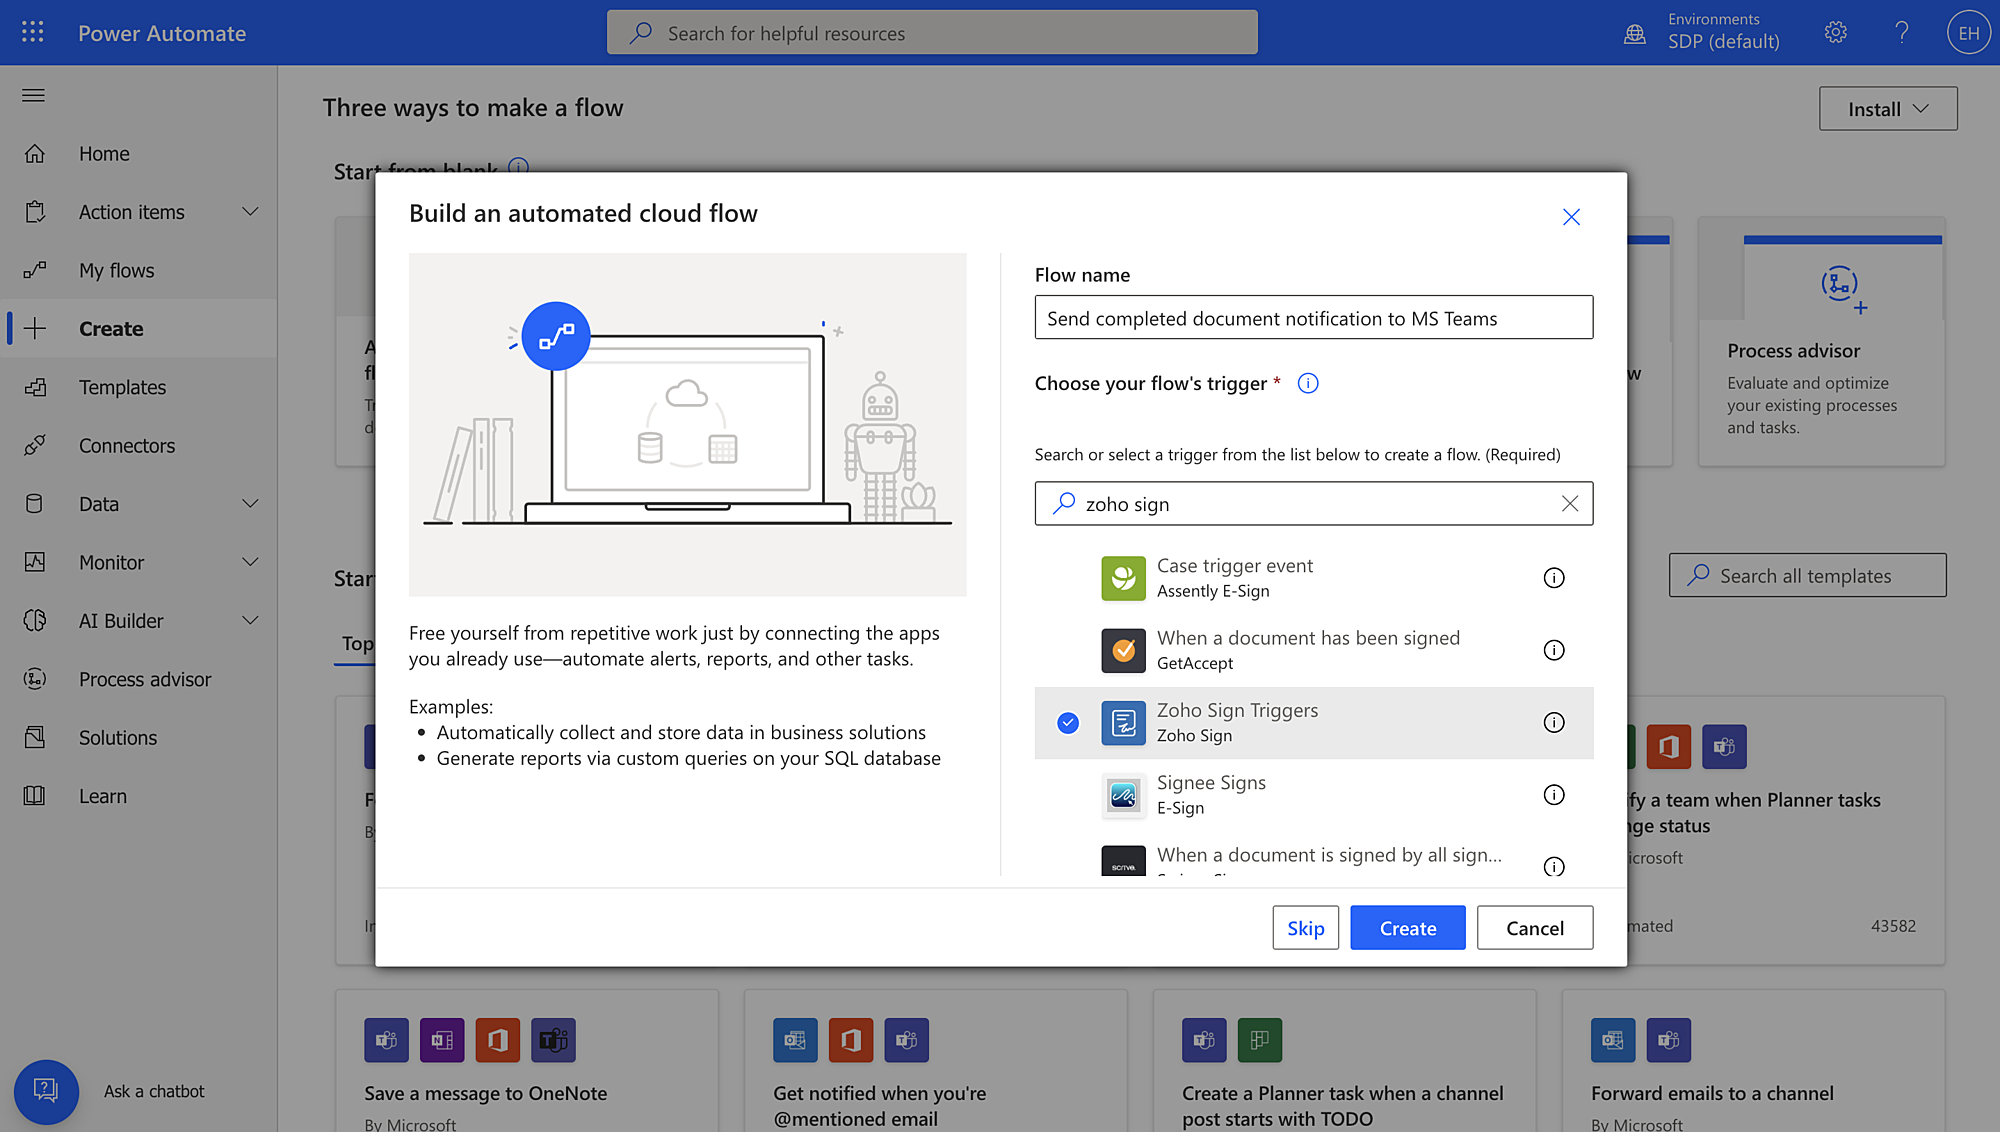Go to Home in the sidebar

[139, 154]
